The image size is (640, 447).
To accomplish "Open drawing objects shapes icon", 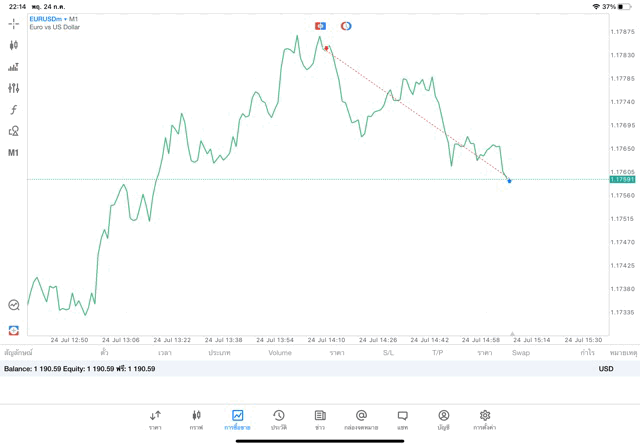I will coord(14,131).
